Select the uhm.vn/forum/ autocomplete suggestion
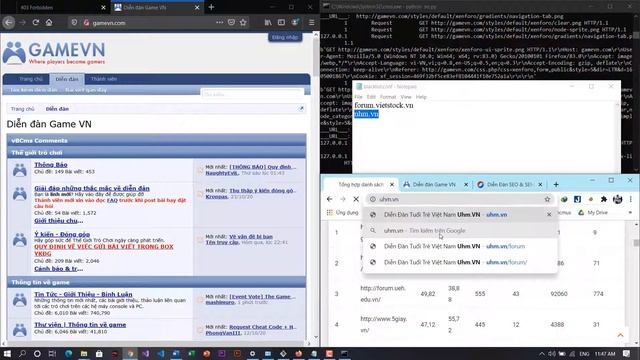 coord(460,262)
